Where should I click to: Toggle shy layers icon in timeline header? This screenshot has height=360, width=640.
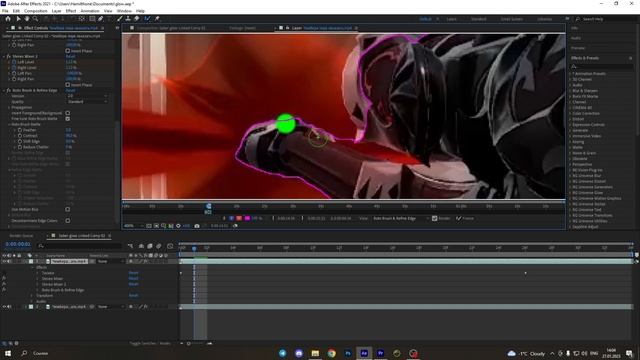point(141,246)
